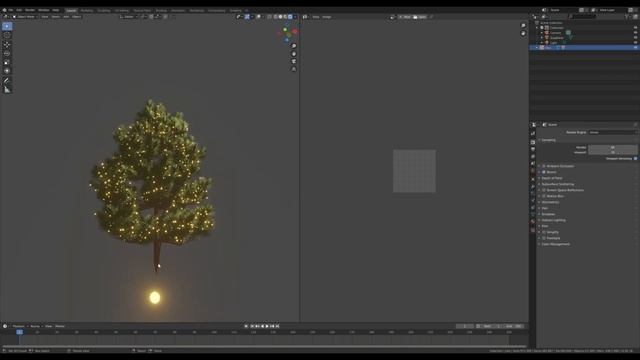Switch to the Scripting workspace tab

pyautogui.click(x=236, y=10)
